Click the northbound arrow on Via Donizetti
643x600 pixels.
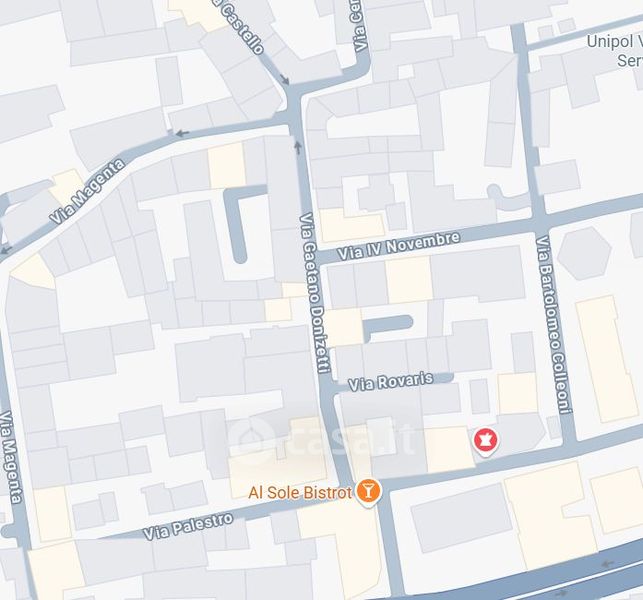298,147
